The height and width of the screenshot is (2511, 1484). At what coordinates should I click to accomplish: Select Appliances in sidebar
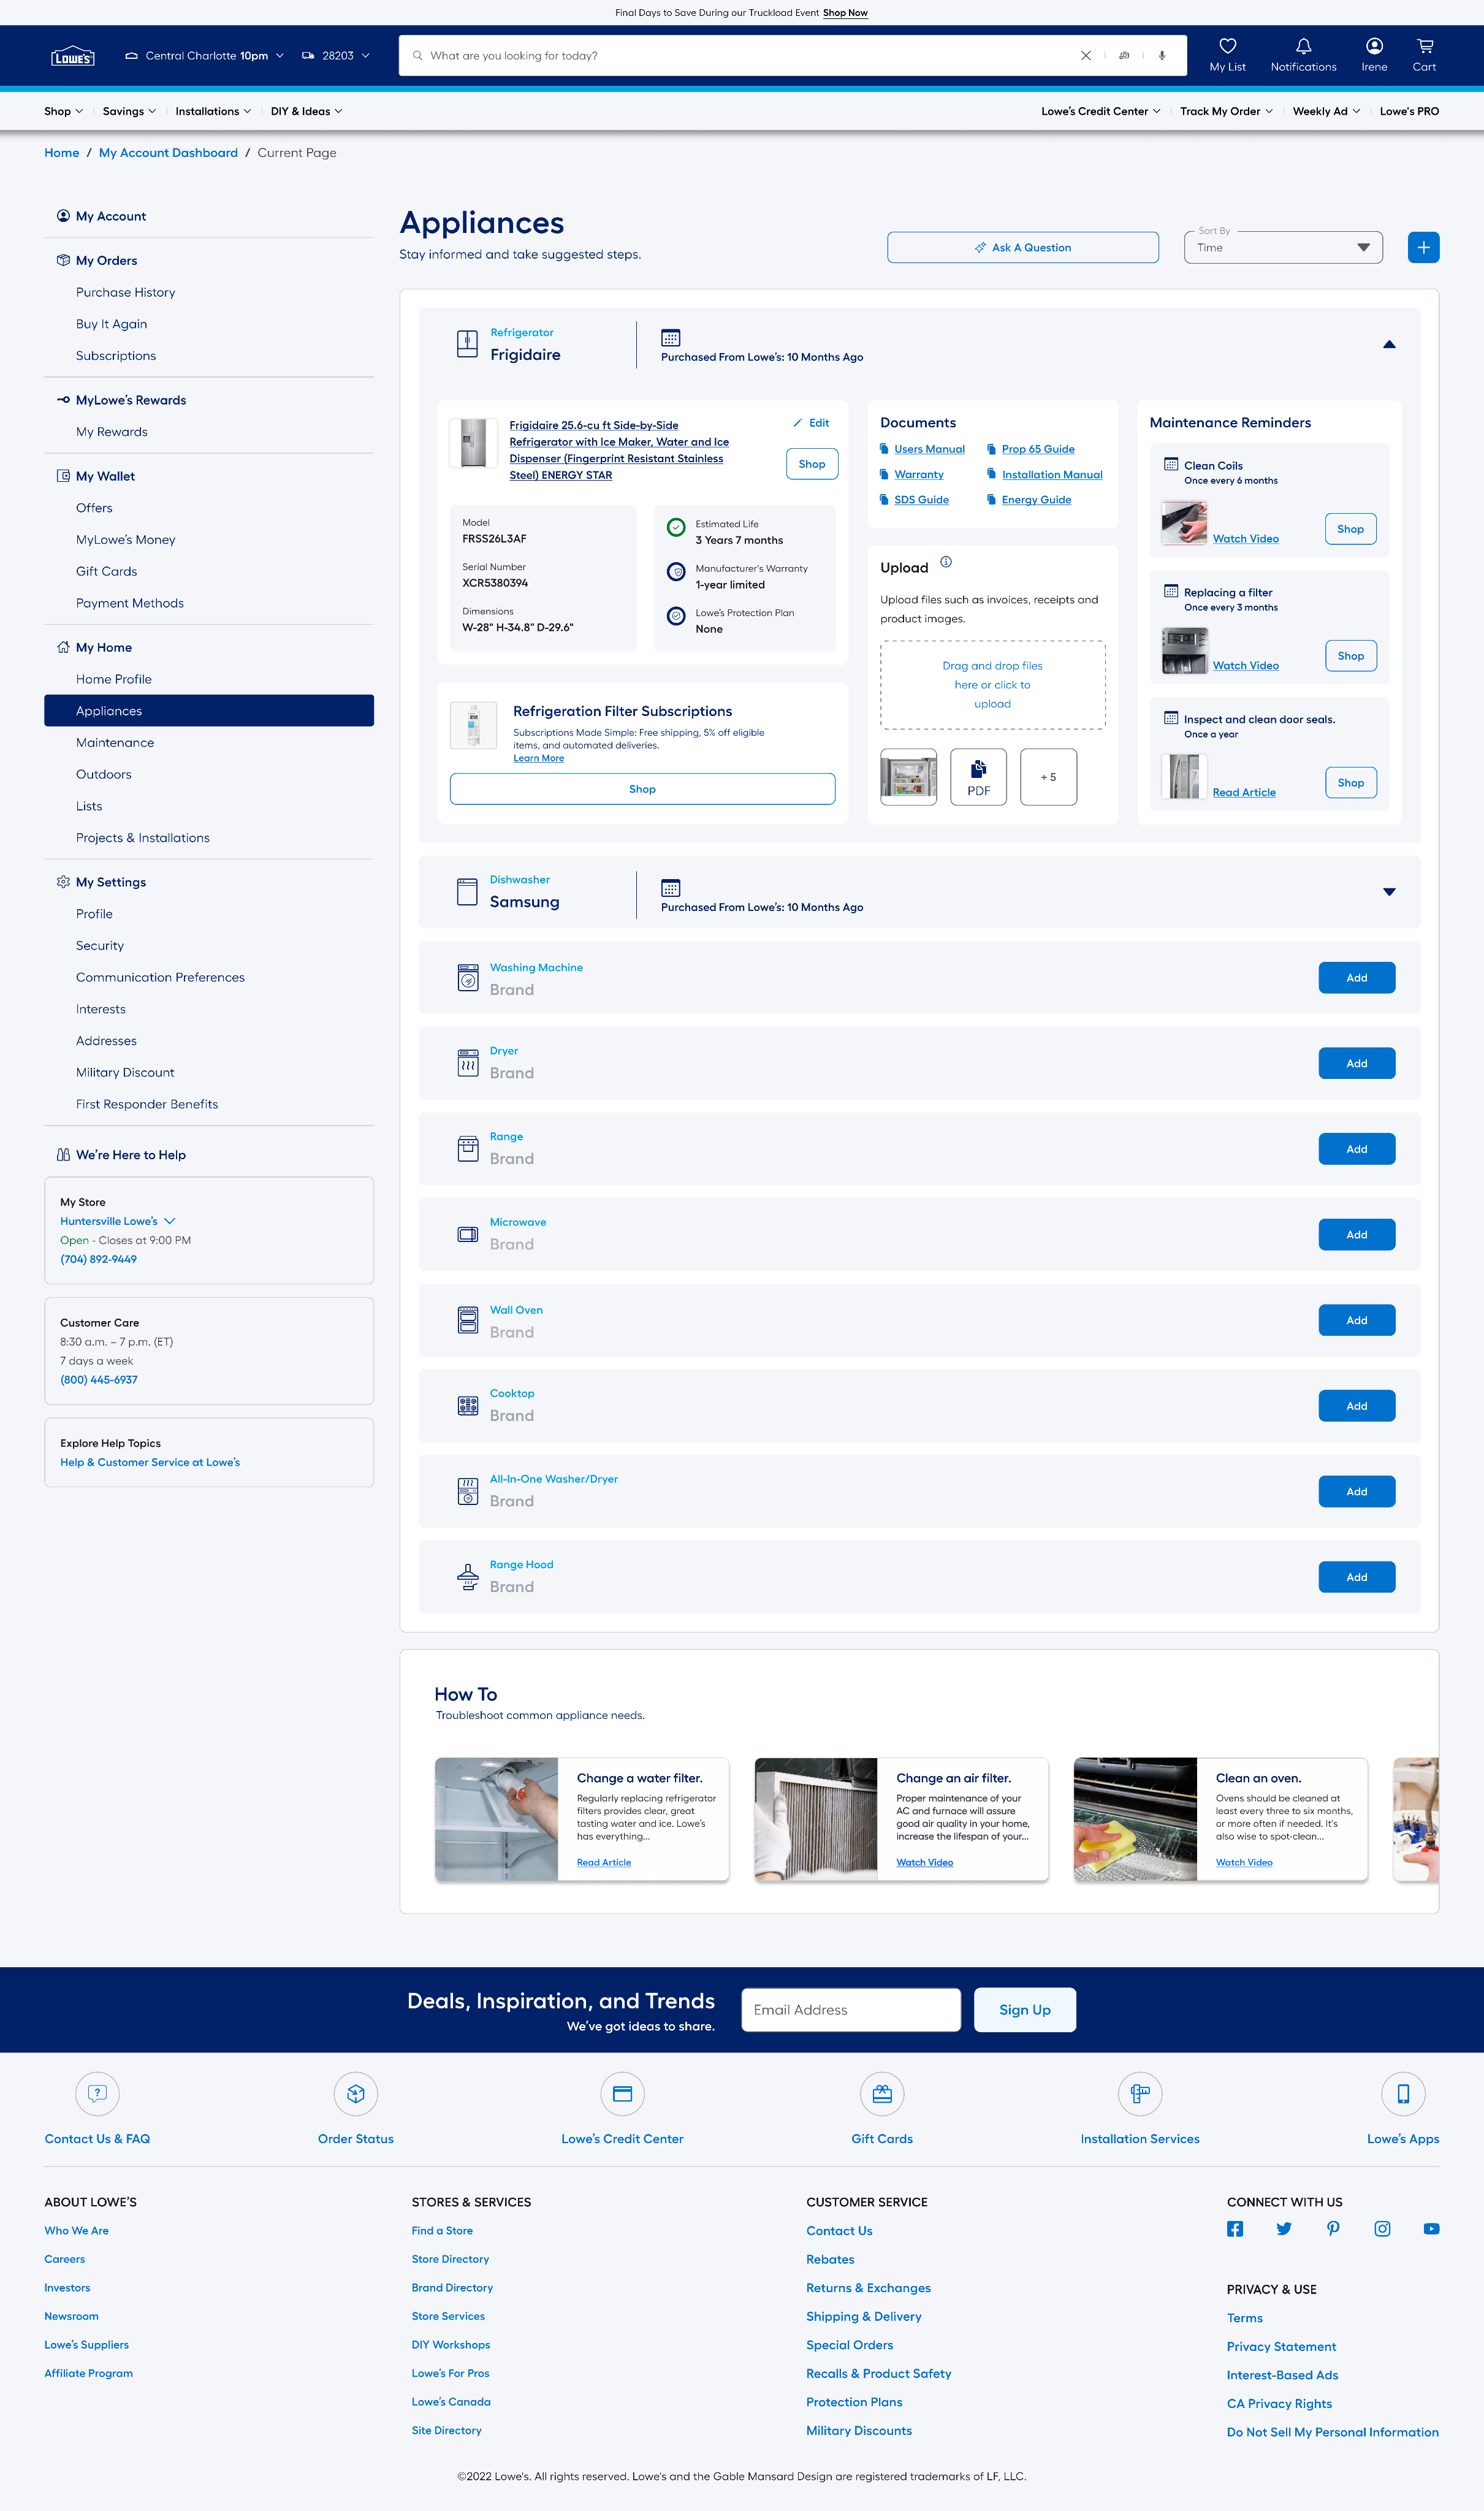[x=209, y=711]
